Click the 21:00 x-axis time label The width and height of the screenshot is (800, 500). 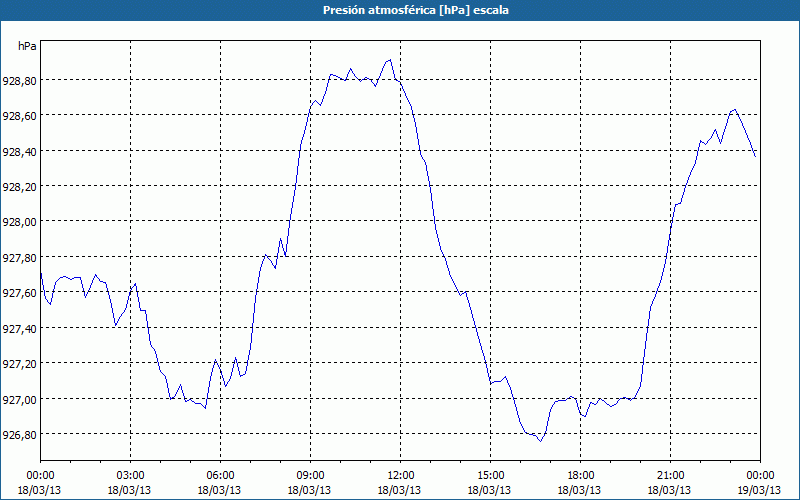[670, 476]
